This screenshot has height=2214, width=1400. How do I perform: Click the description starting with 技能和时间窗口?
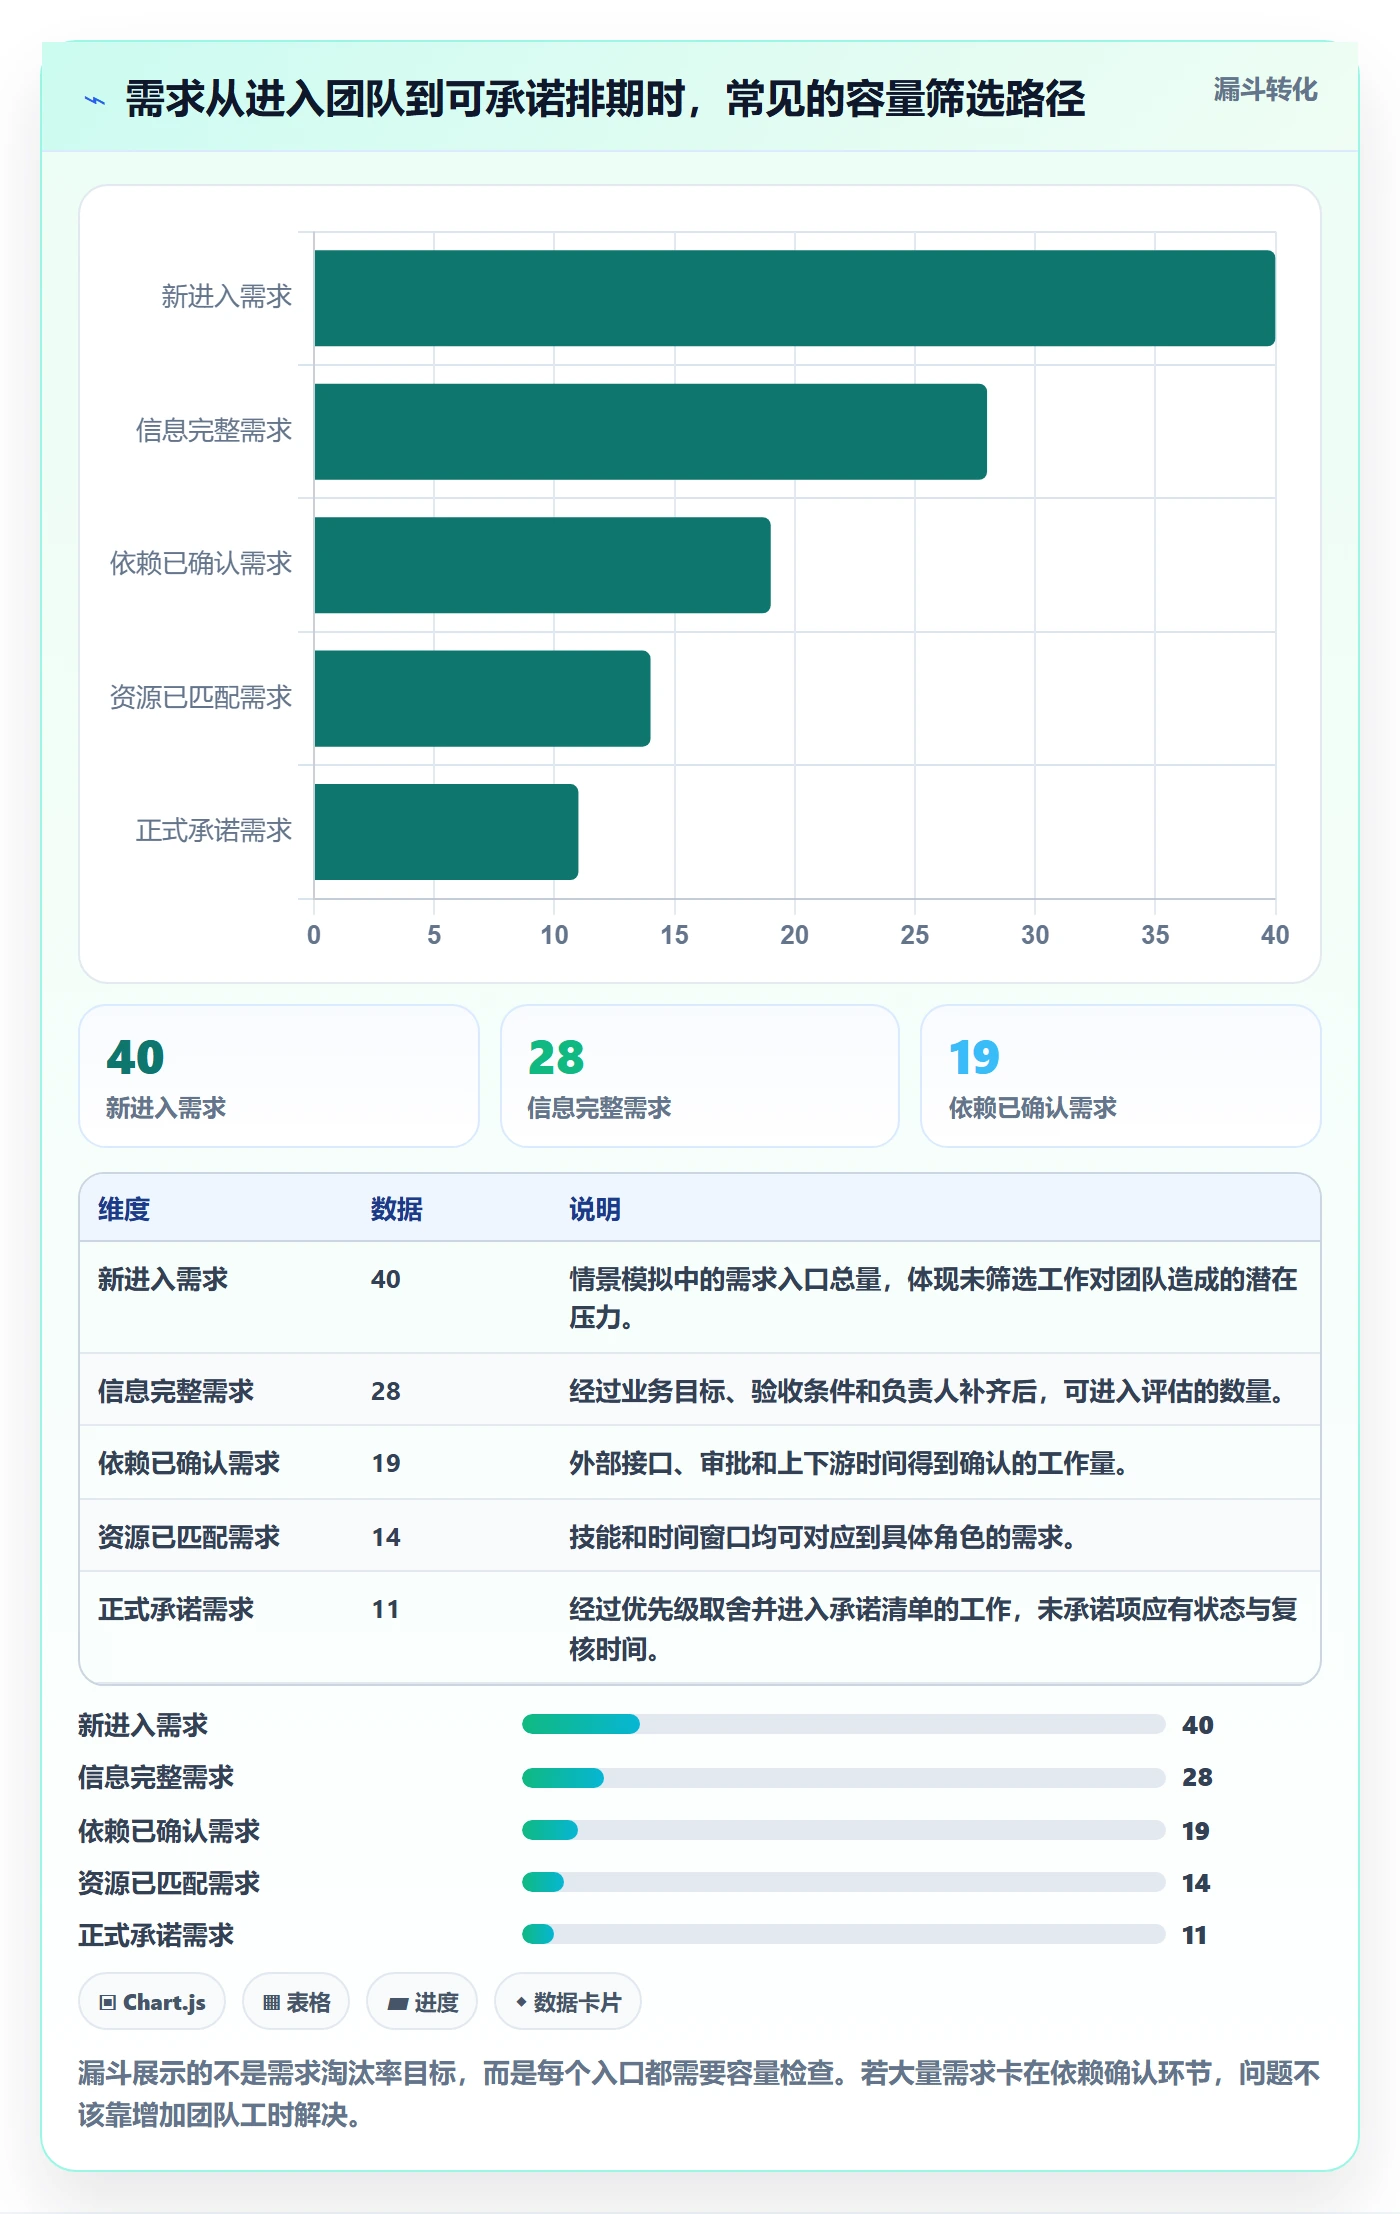point(823,1537)
